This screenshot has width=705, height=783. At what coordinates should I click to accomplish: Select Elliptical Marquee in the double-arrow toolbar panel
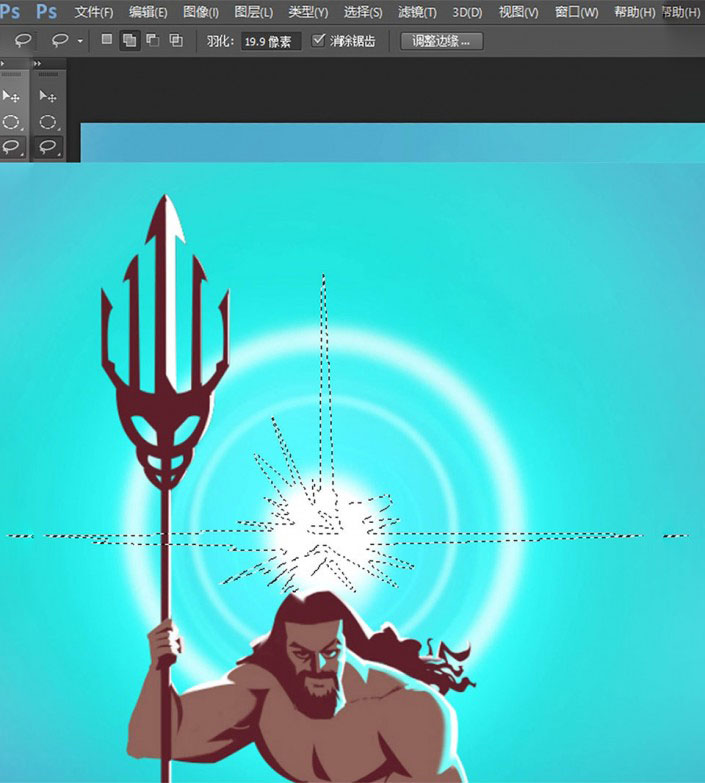(x=48, y=122)
